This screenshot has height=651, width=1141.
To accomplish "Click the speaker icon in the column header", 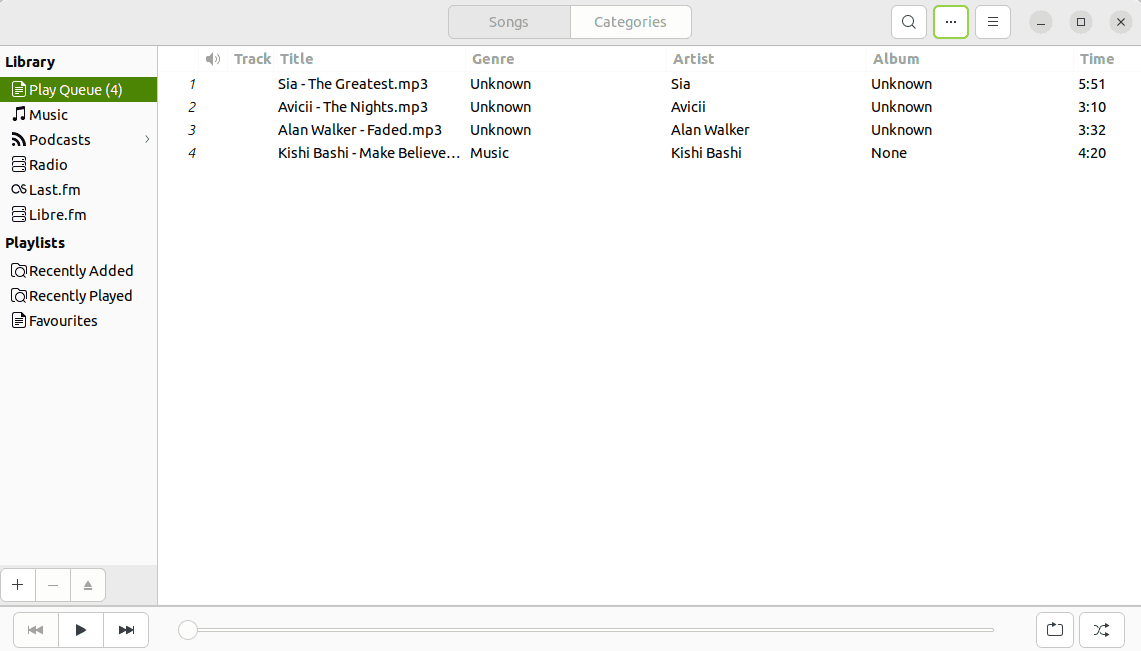I will (x=212, y=59).
